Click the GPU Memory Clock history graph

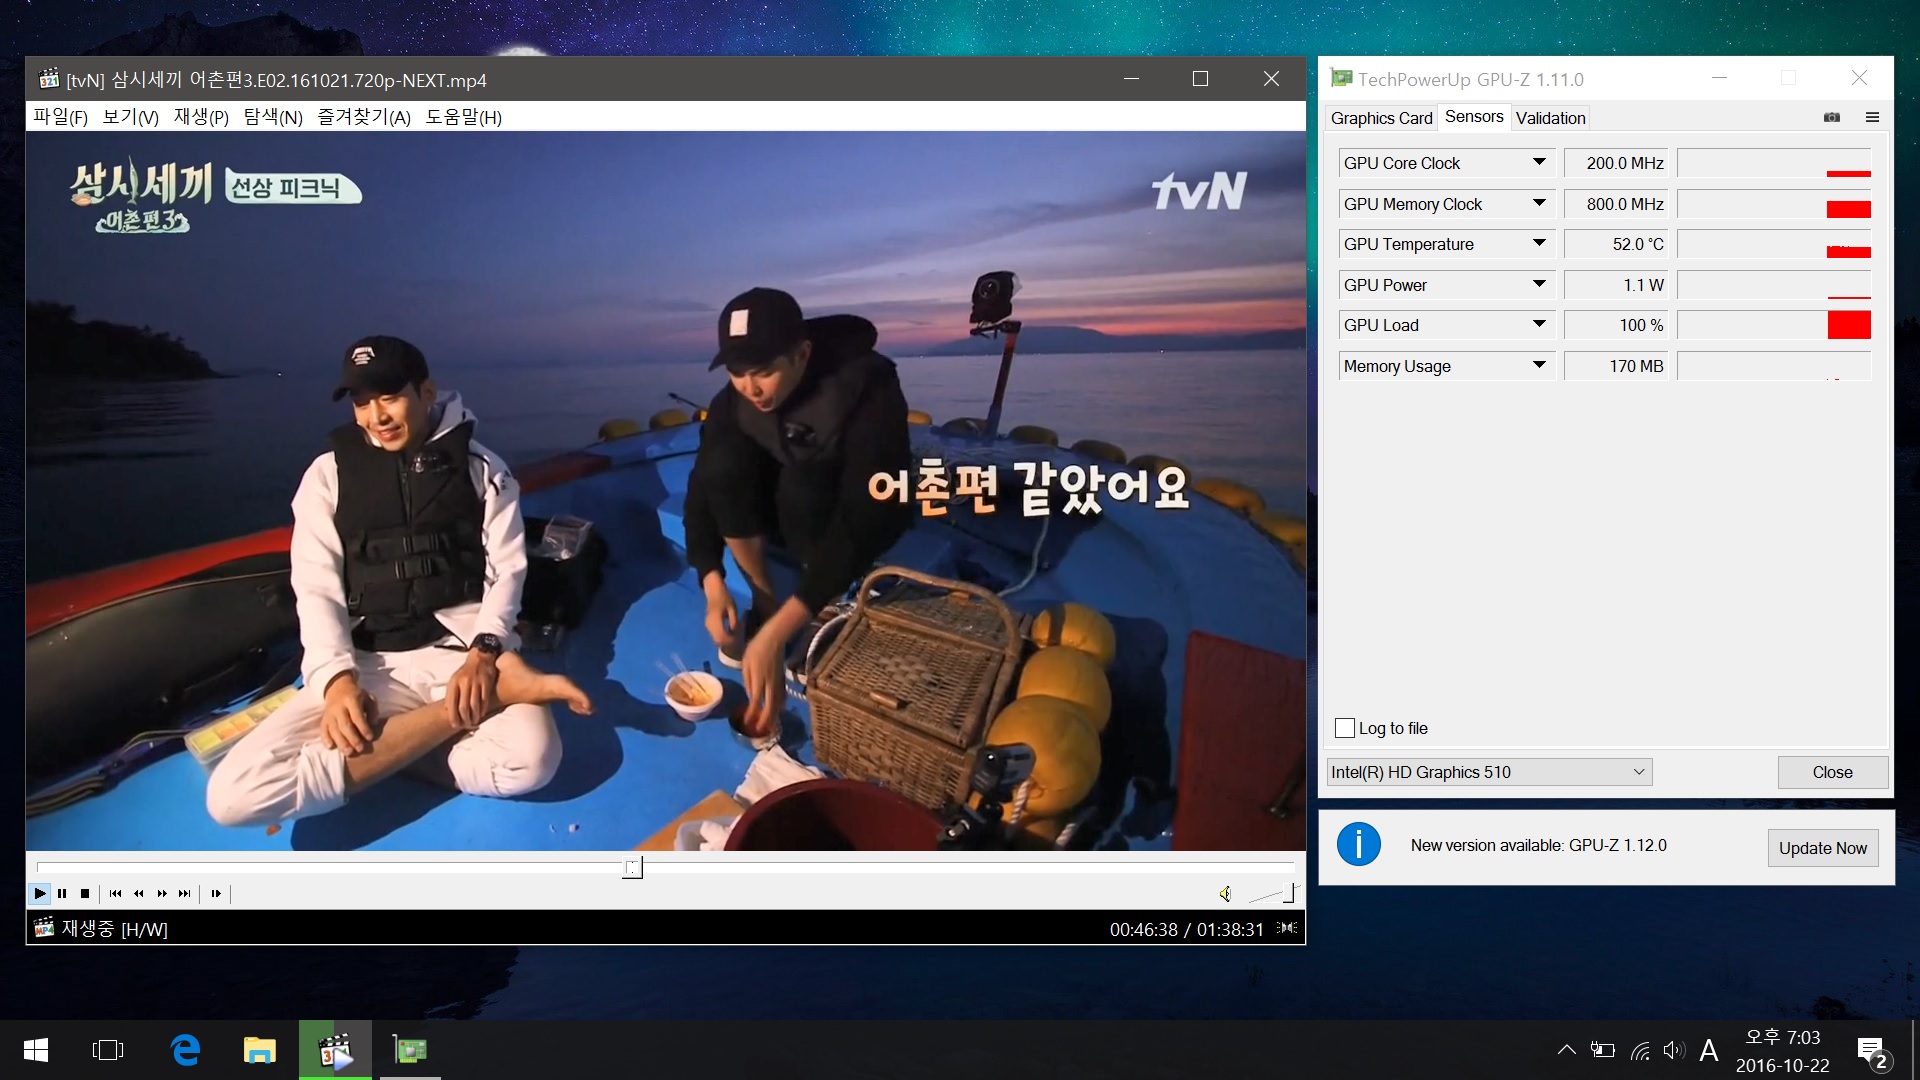1774,204
